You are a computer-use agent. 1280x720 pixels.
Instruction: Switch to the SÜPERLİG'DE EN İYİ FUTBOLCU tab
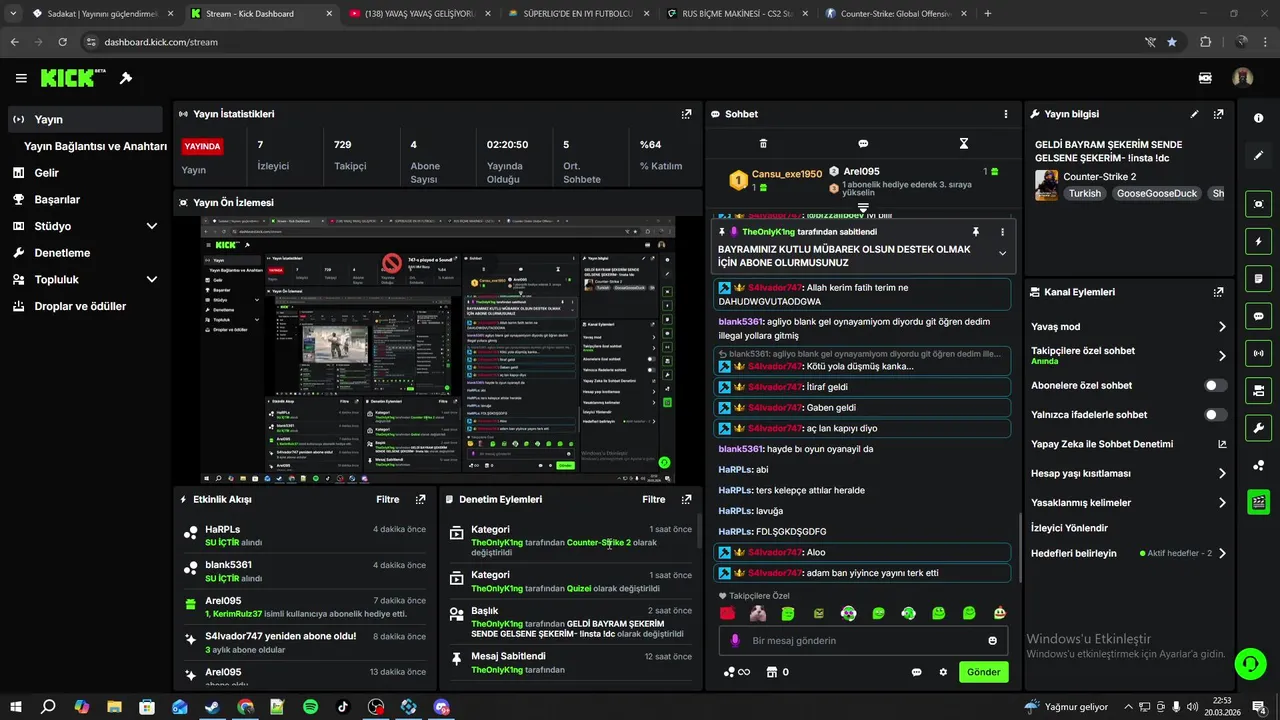point(580,14)
